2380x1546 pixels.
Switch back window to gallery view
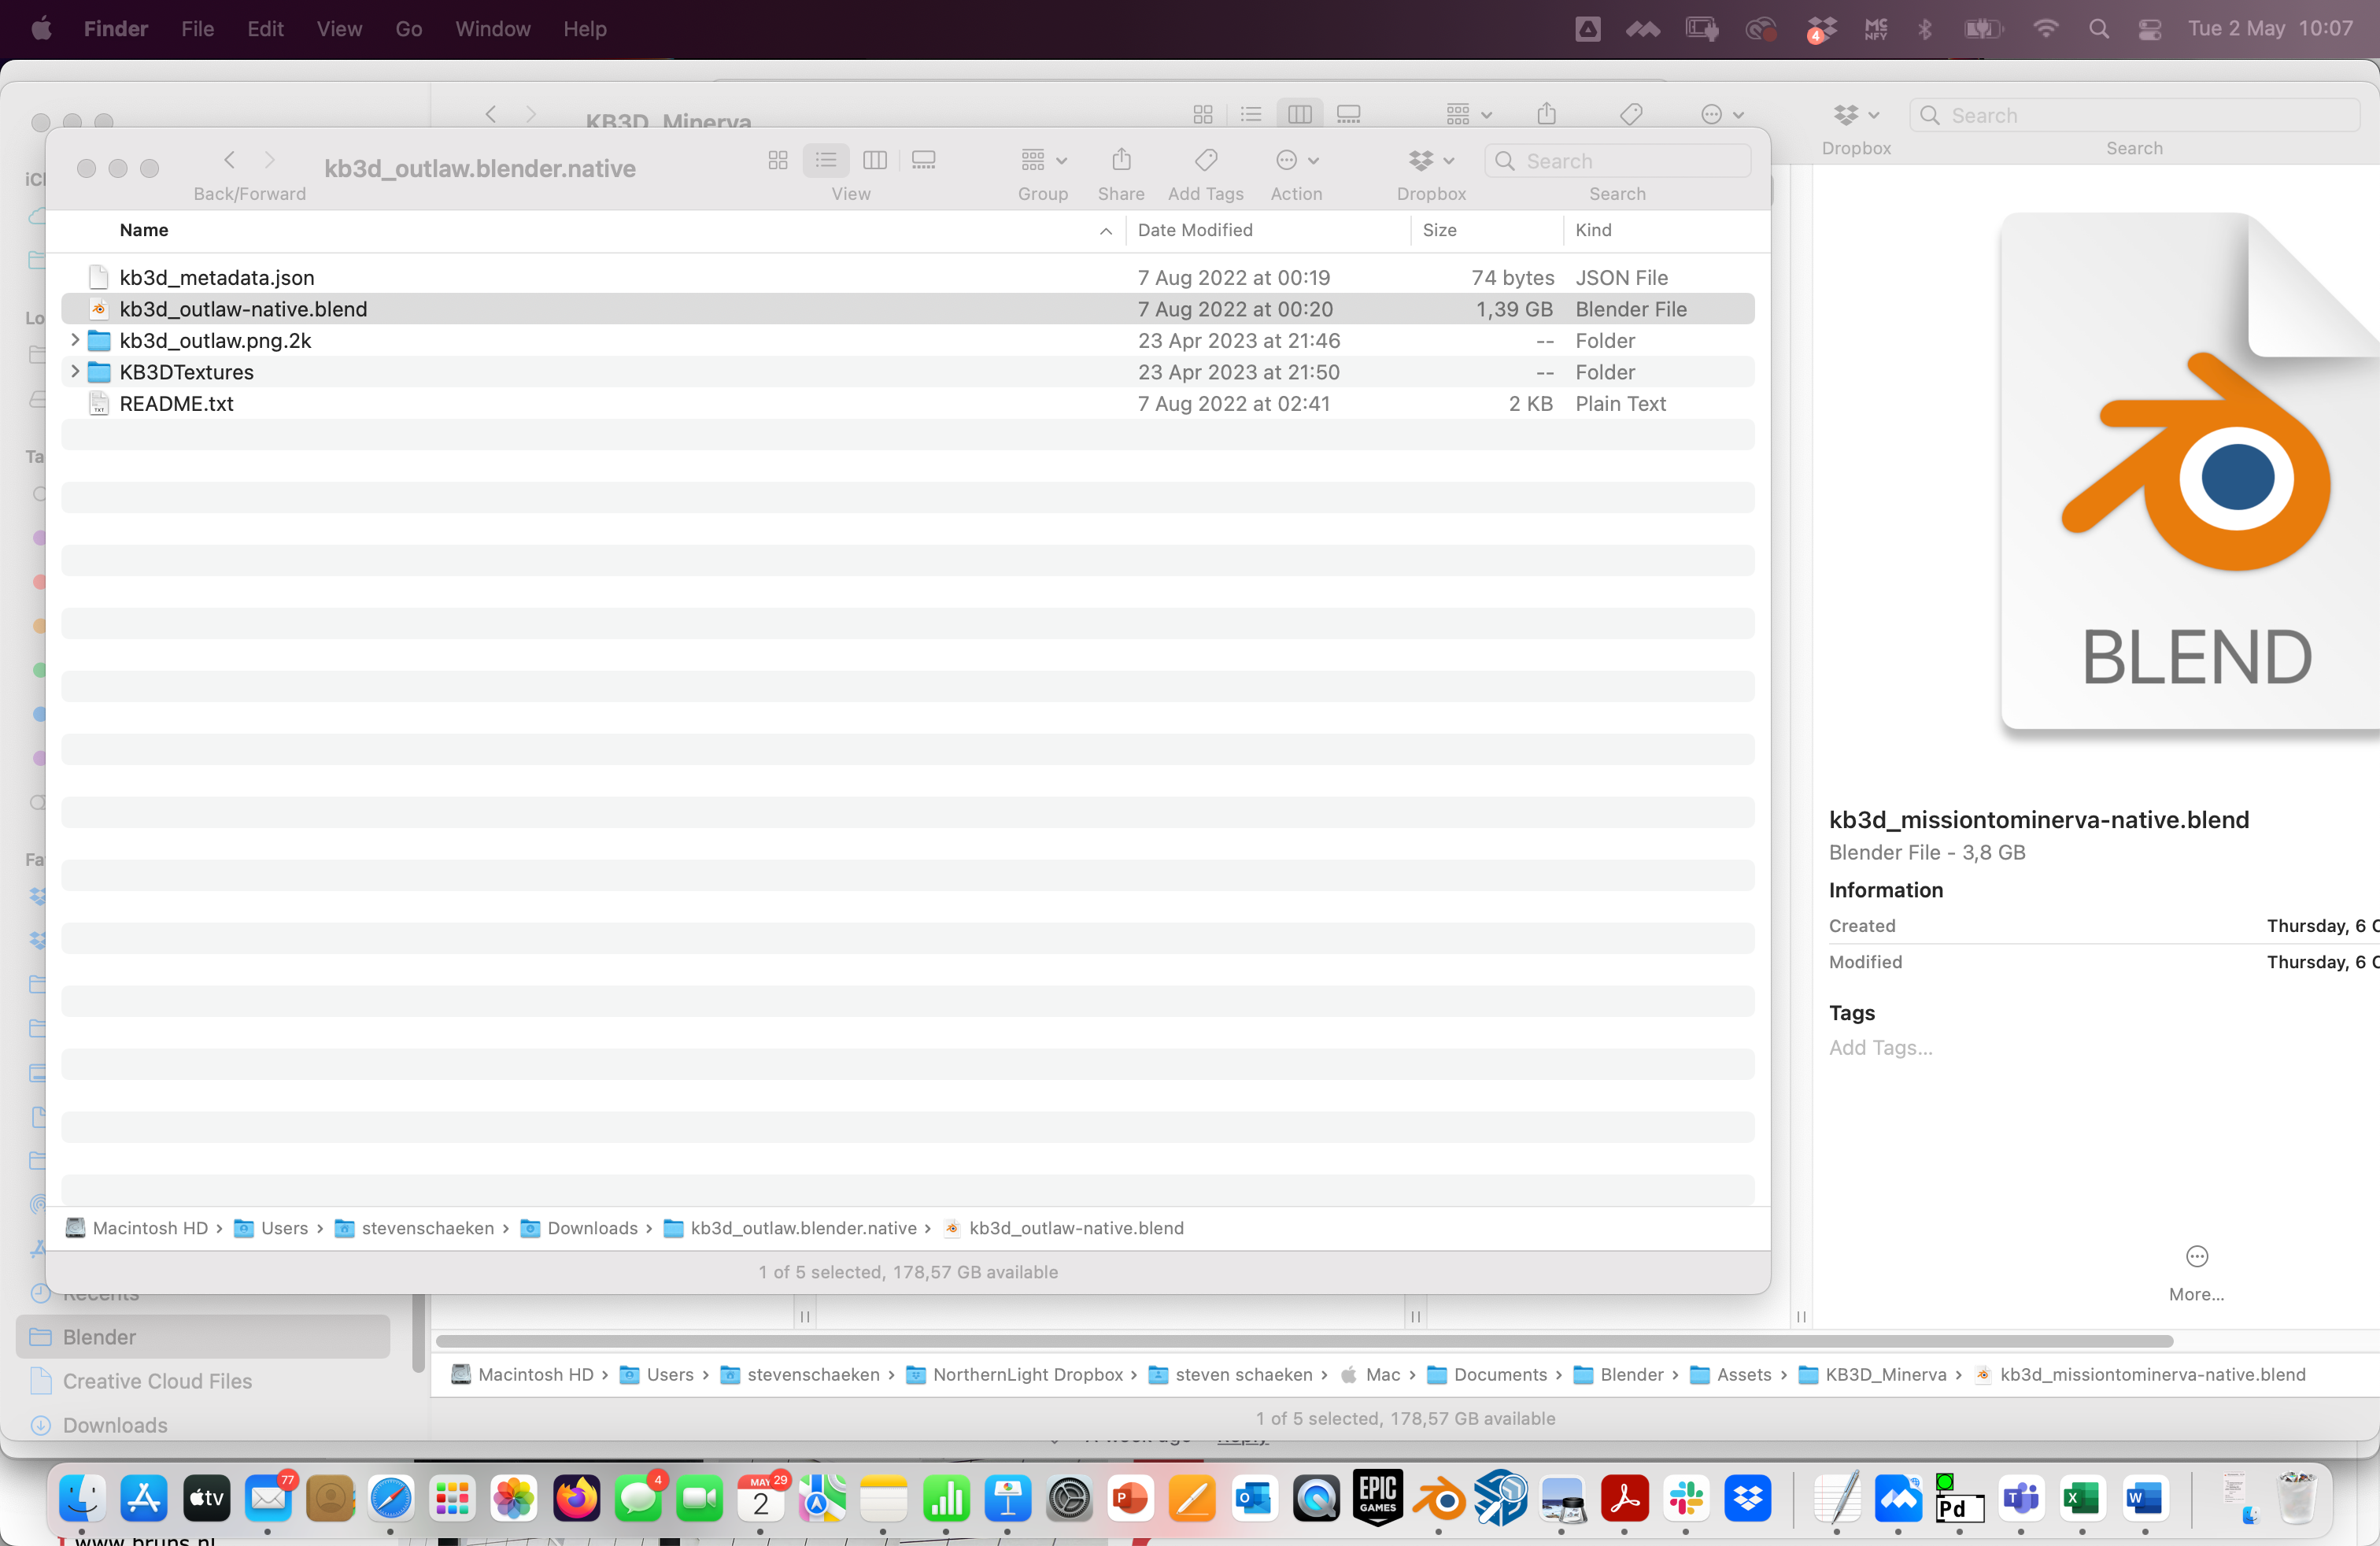(x=1349, y=115)
